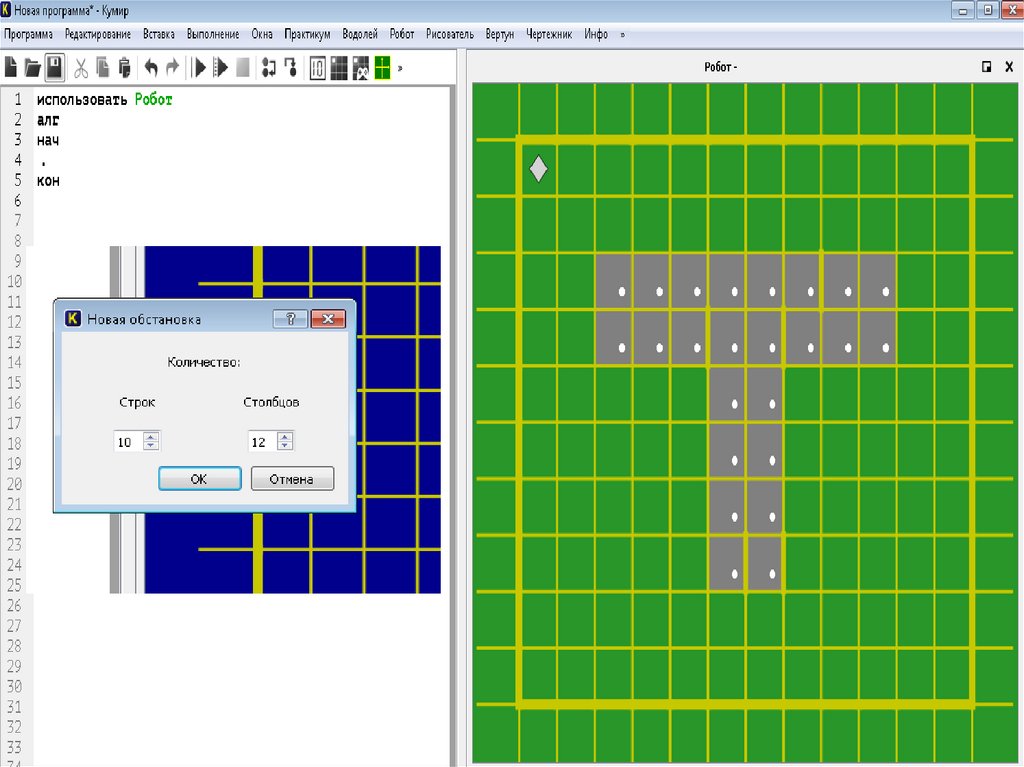Click the Open file folder icon

click(x=33, y=68)
